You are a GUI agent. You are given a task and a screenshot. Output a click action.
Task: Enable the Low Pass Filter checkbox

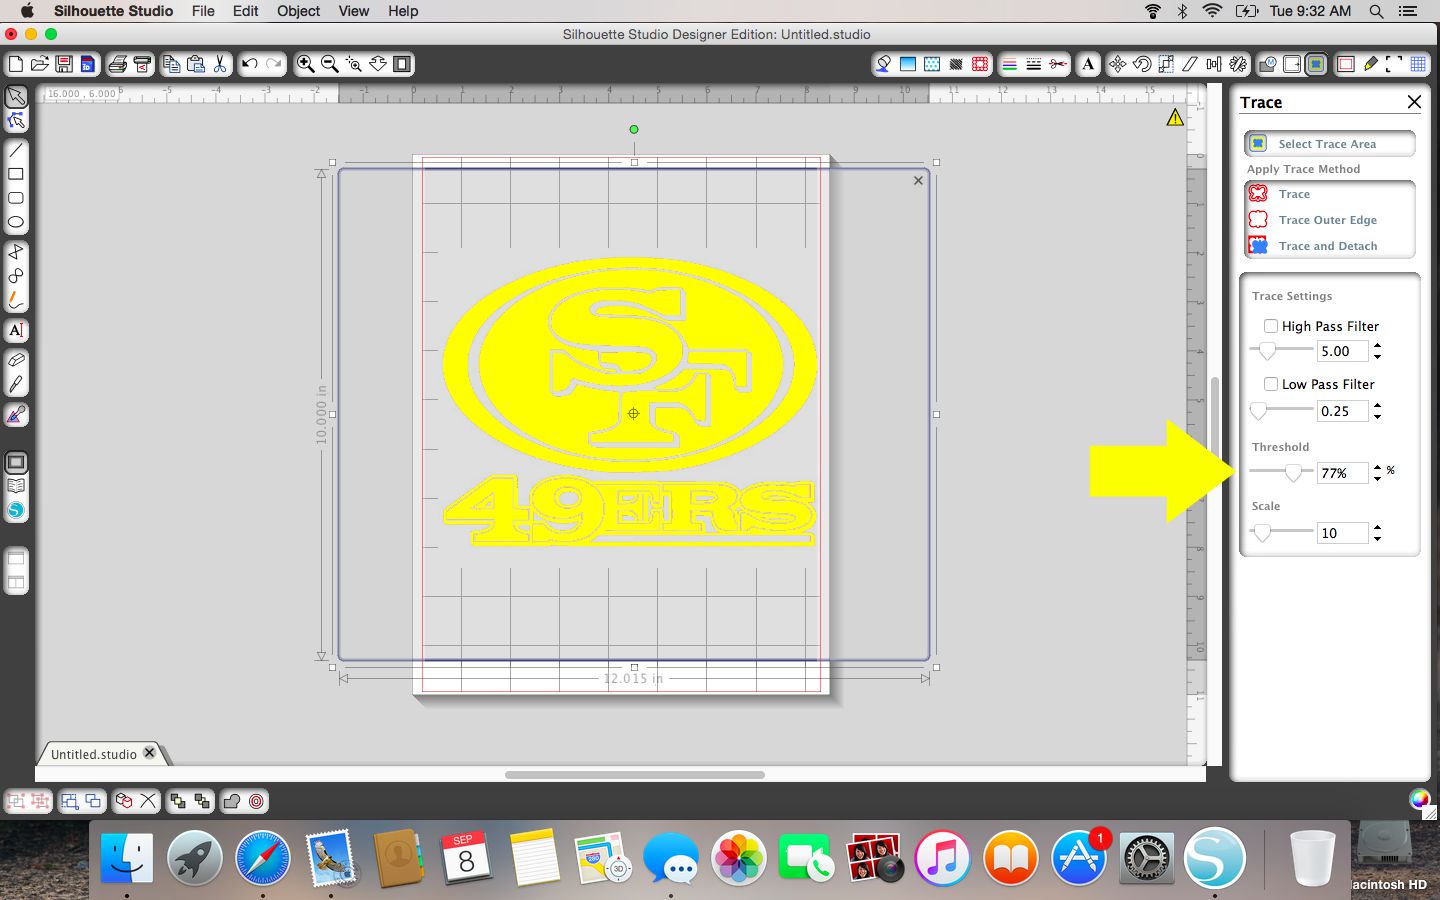(x=1271, y=384)
